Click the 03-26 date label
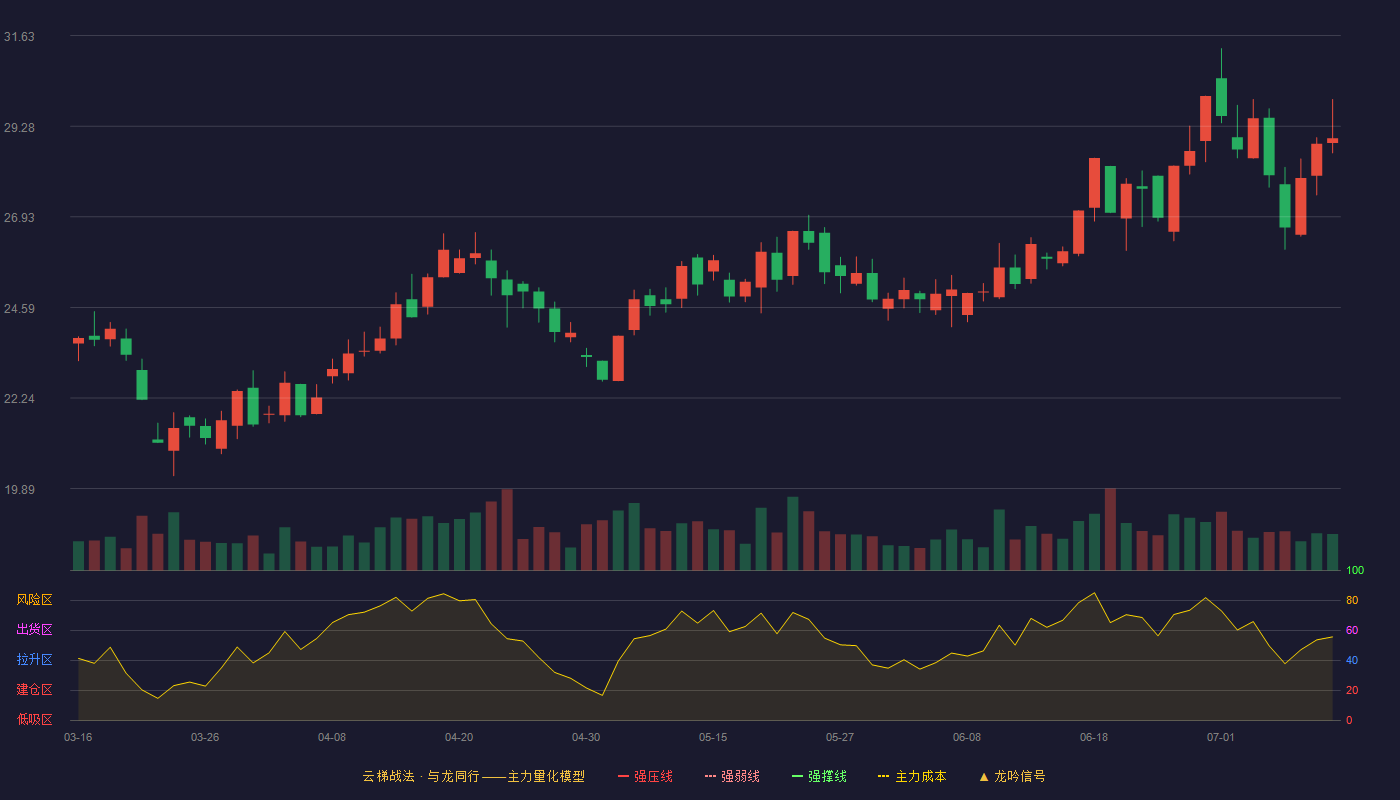Viewport: 1400px width, 800px height. tap(205, 737)
